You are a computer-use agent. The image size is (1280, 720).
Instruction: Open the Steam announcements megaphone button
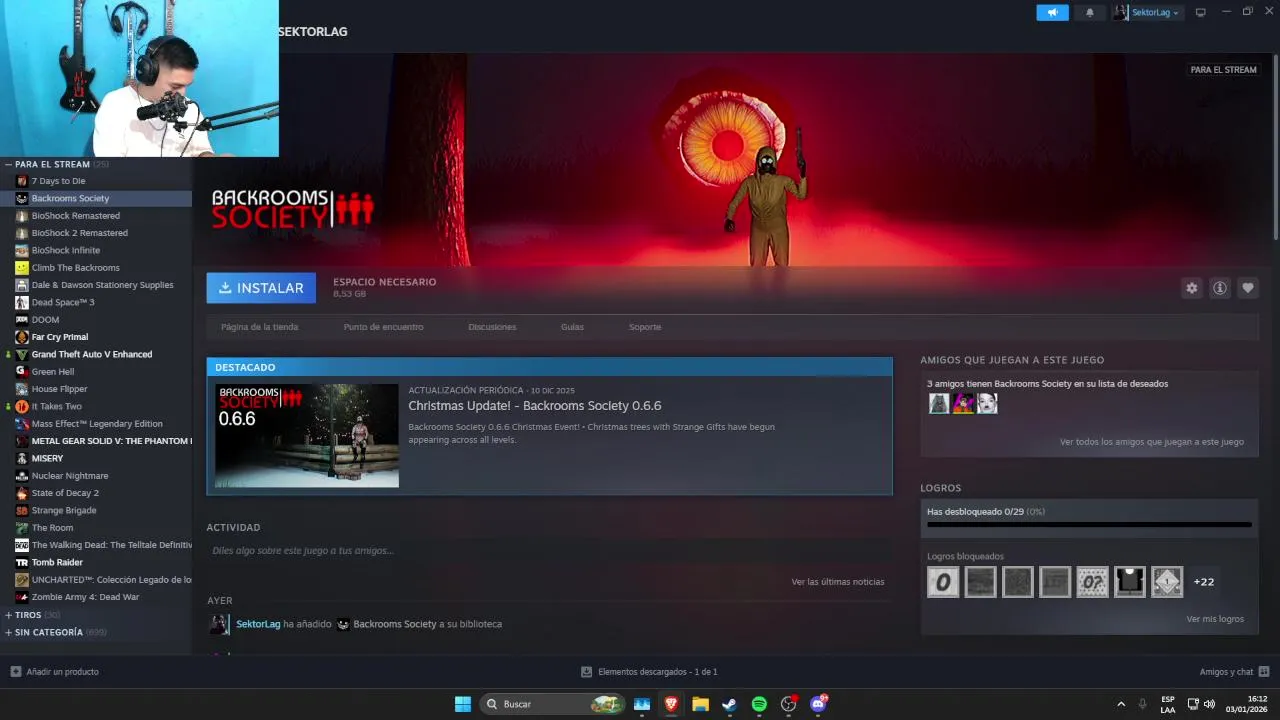[1052, 12]
